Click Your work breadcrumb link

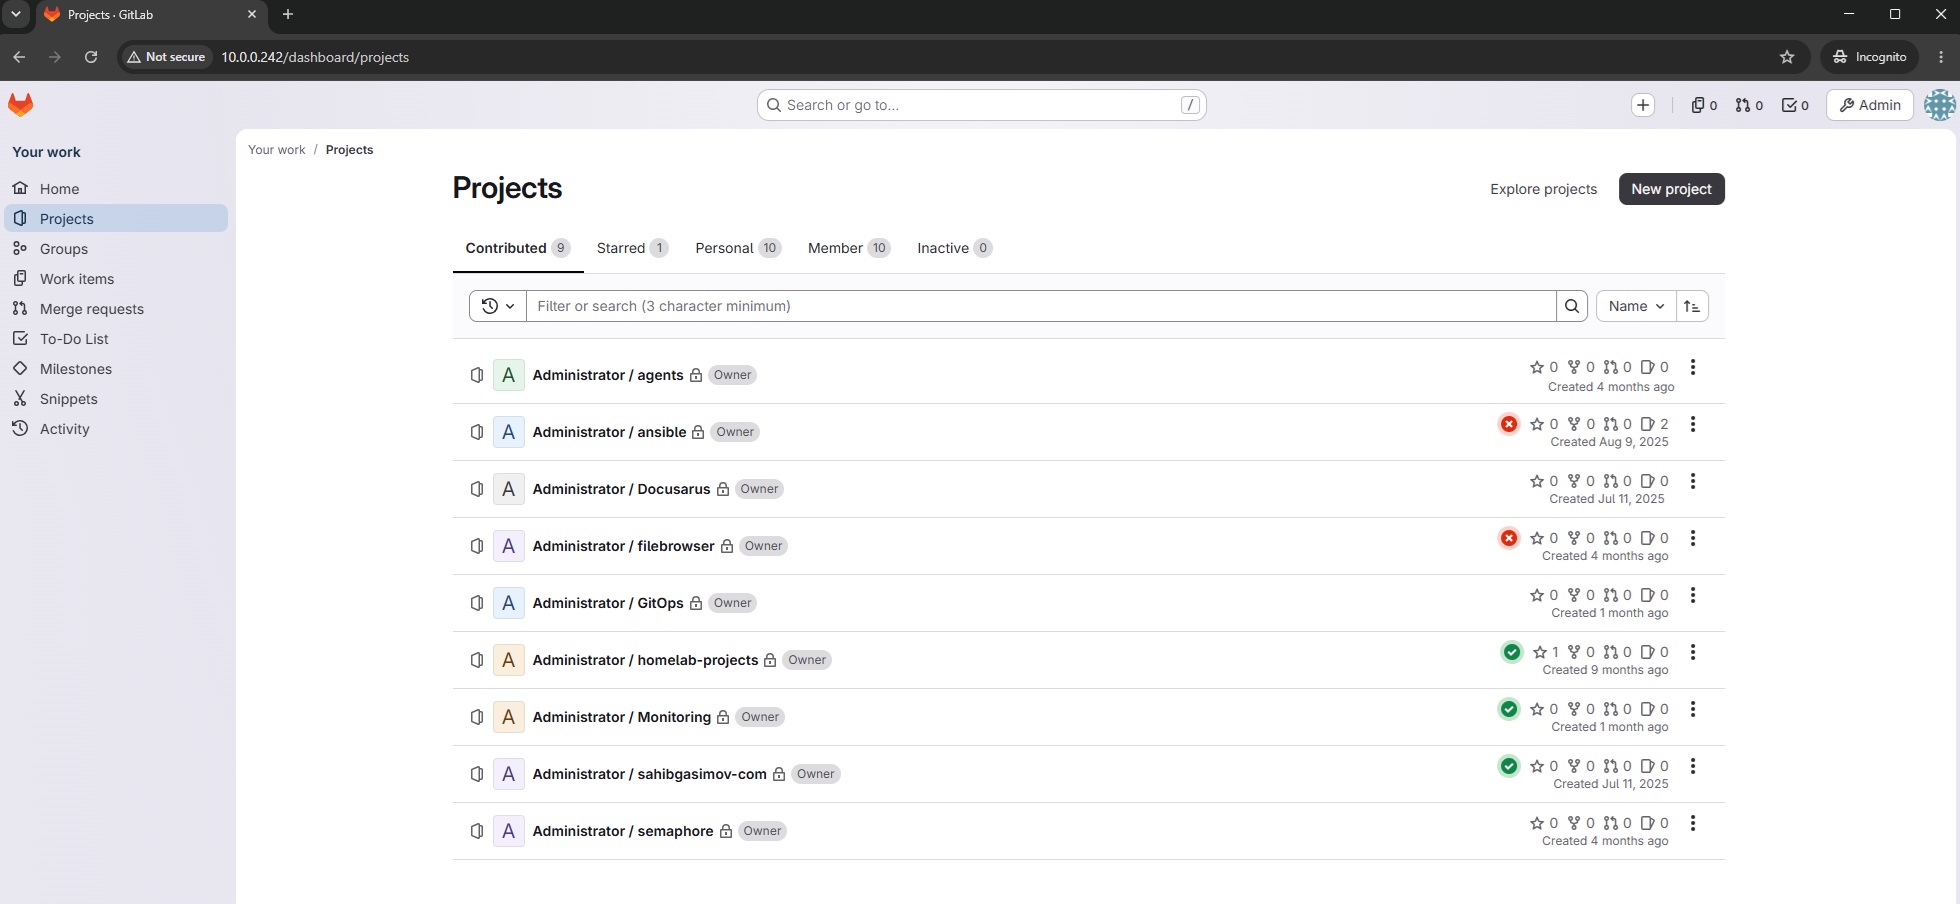[x=277, y=150]
